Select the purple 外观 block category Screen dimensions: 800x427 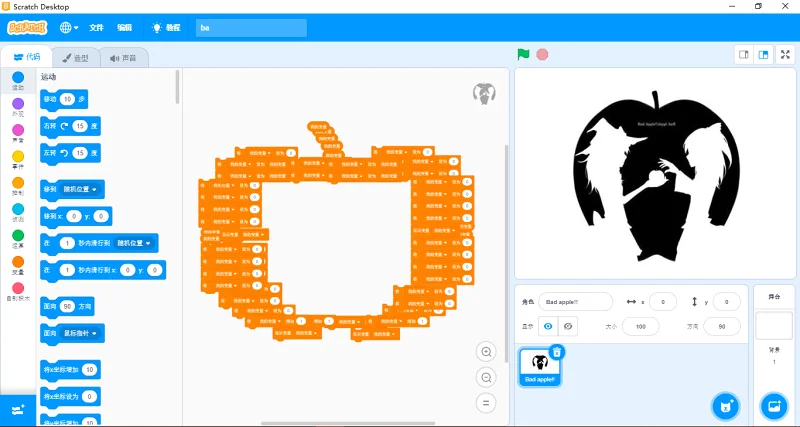coord(18,107)
